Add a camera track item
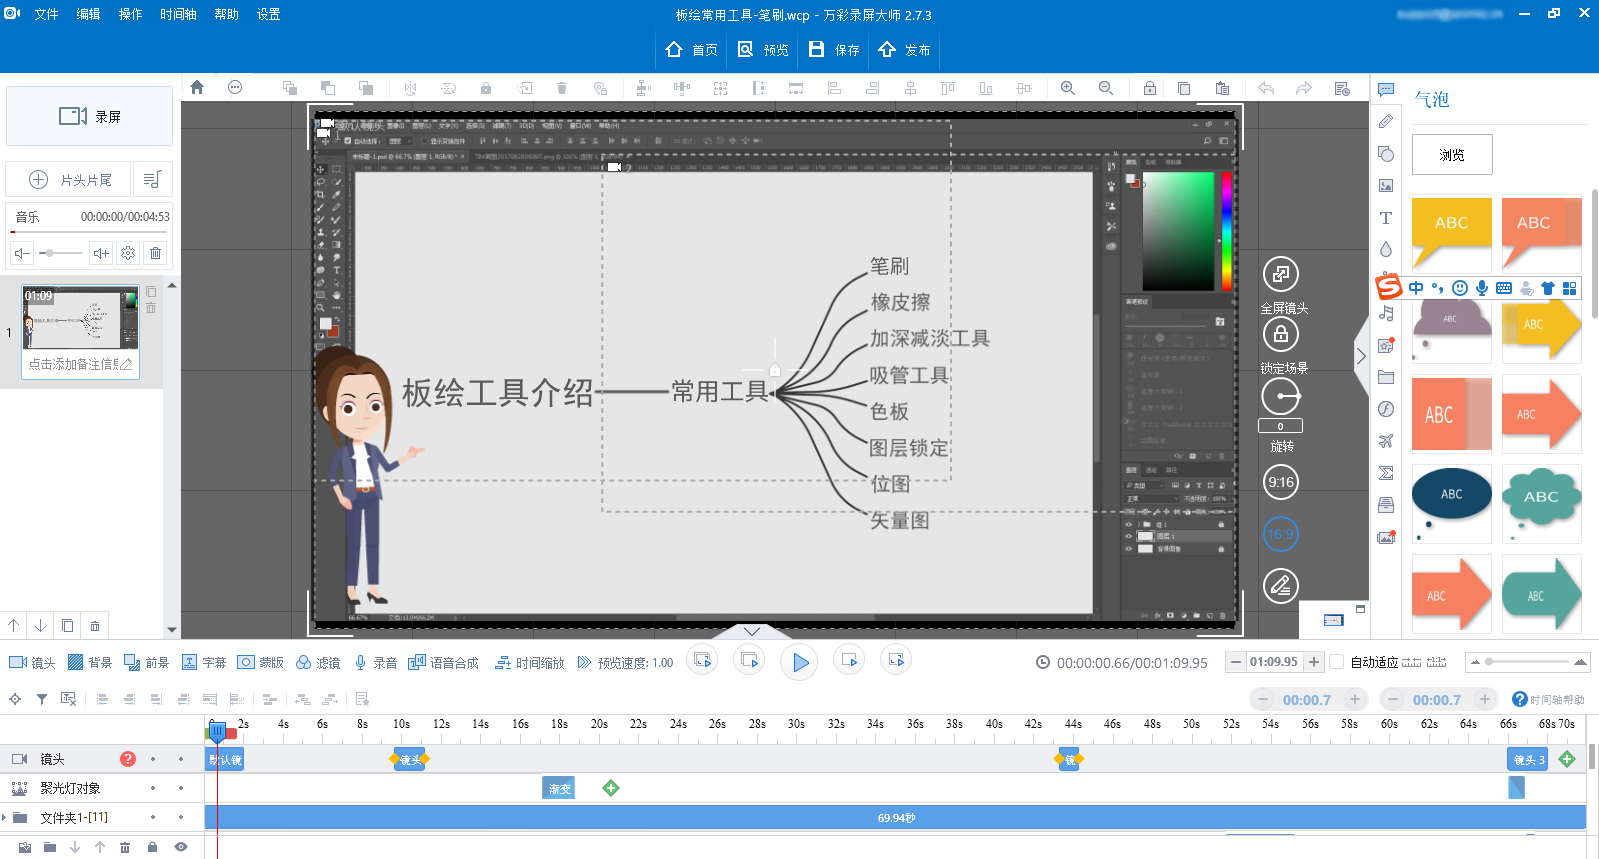Image resolution: width=1599 pixels, height=859 pixels. pos(32,663)
